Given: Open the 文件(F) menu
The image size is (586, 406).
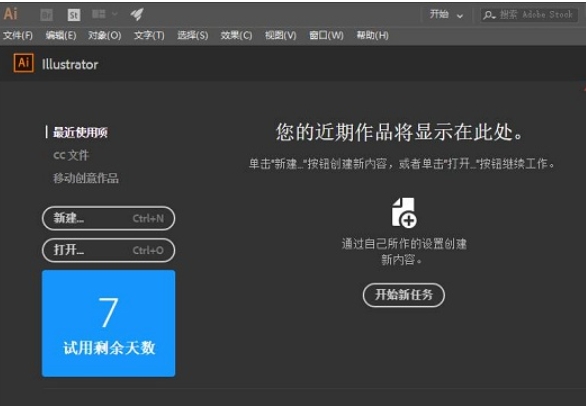Looking at the screenshot, I should 18,36.
